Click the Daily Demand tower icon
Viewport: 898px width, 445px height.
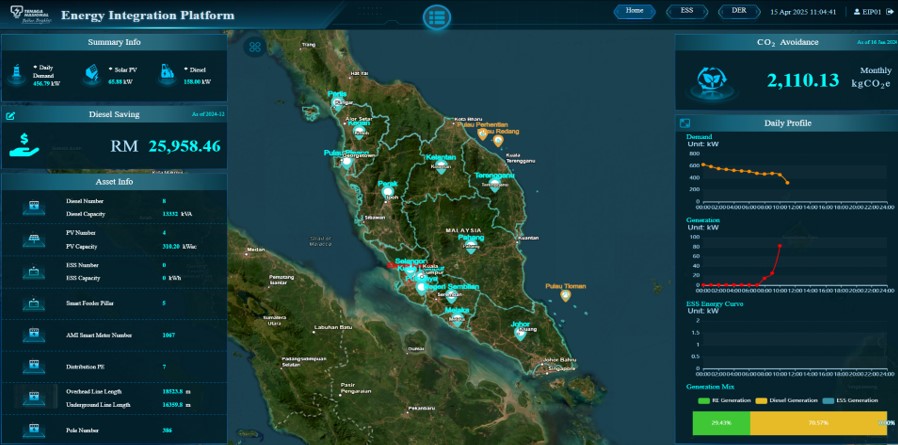pos(17,74)
